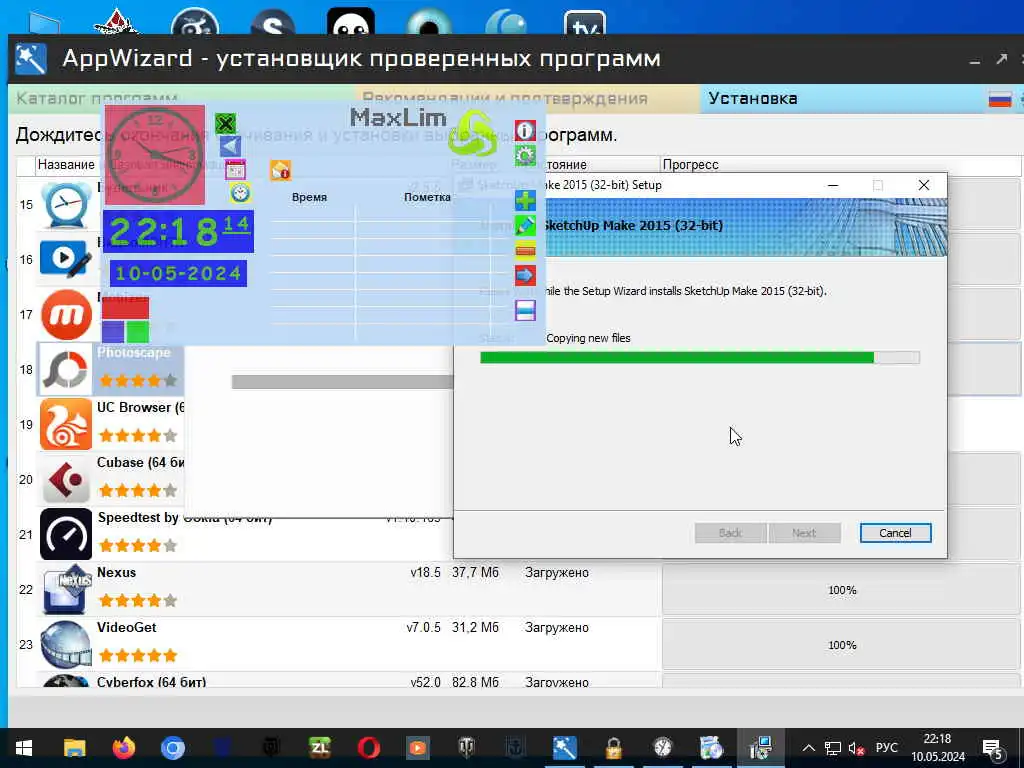
Task: Click the date display 10-05-2024
Action: click(x=178, y=273)
